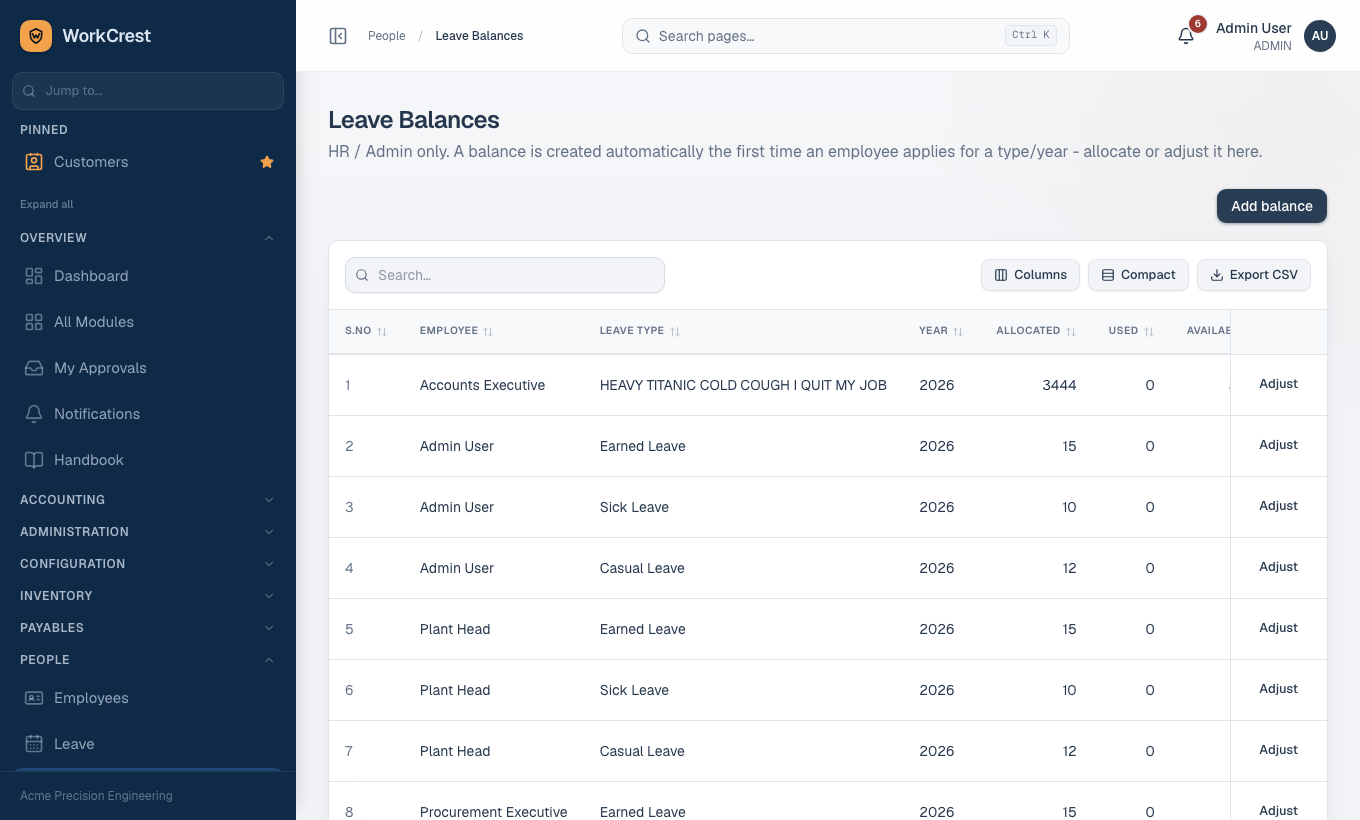The height and width of the screenshot is (820, 1360).
Task: Click the Employees ID card icon
Action: (x=34, y=698)
